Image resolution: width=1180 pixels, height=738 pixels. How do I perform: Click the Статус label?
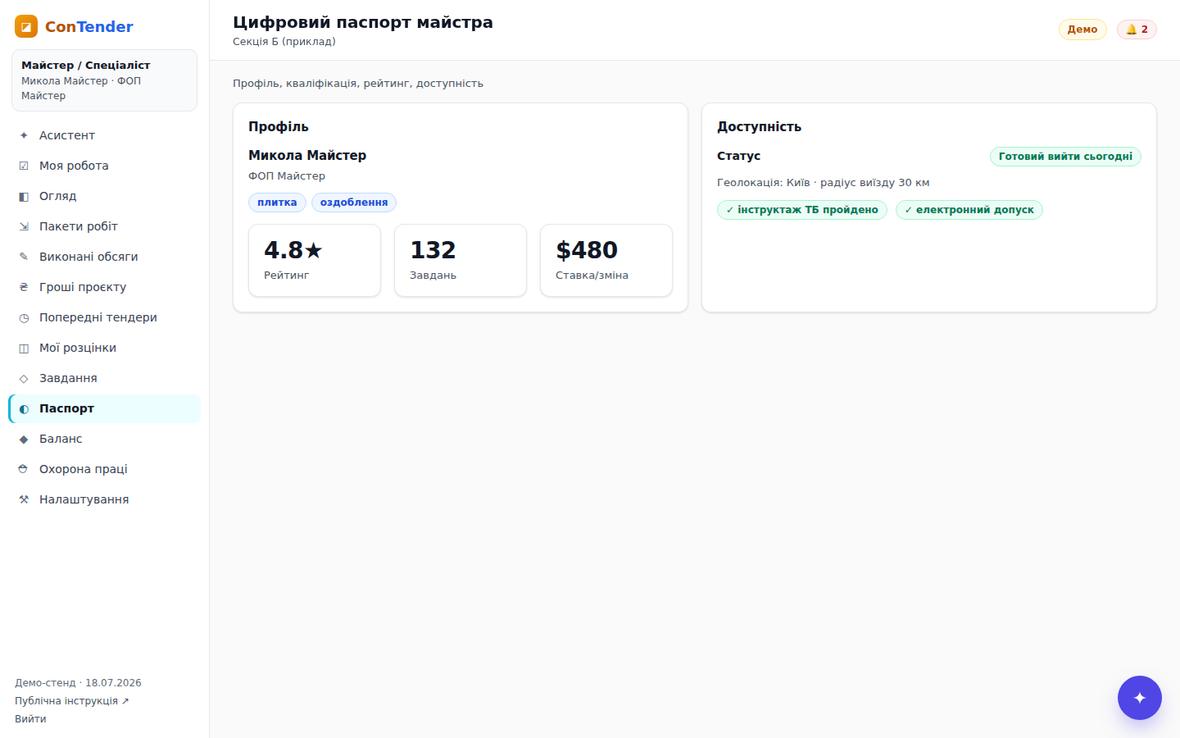tap(738, 156)
